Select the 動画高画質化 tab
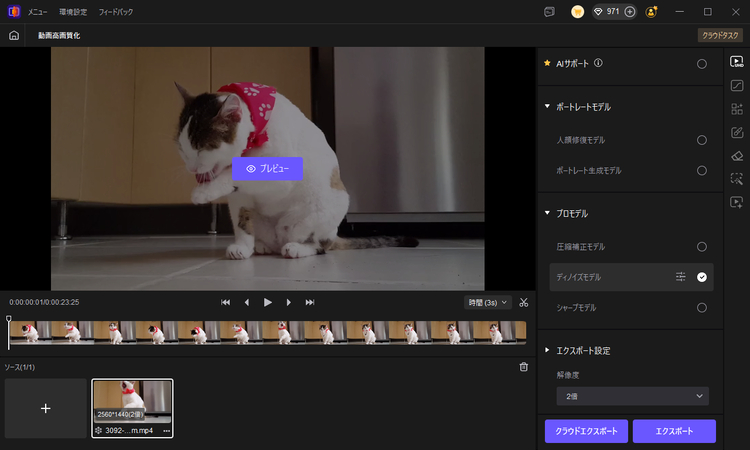 [59, 35]
